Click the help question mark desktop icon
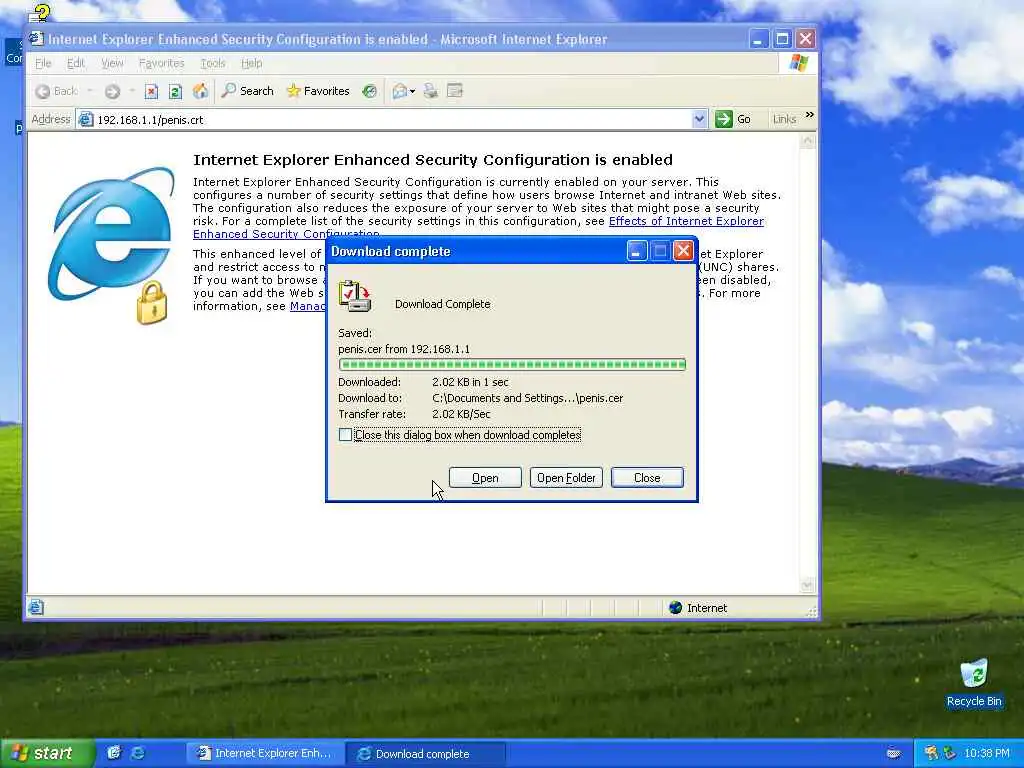 [40, 13]
